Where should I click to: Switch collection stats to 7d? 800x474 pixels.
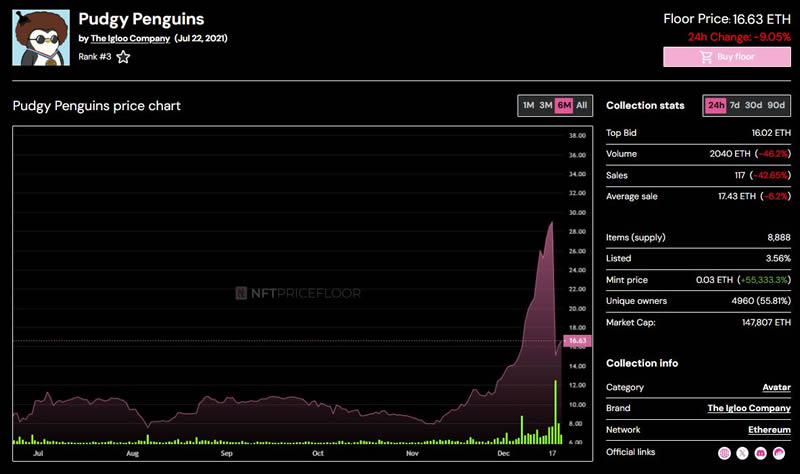point(734,105)
